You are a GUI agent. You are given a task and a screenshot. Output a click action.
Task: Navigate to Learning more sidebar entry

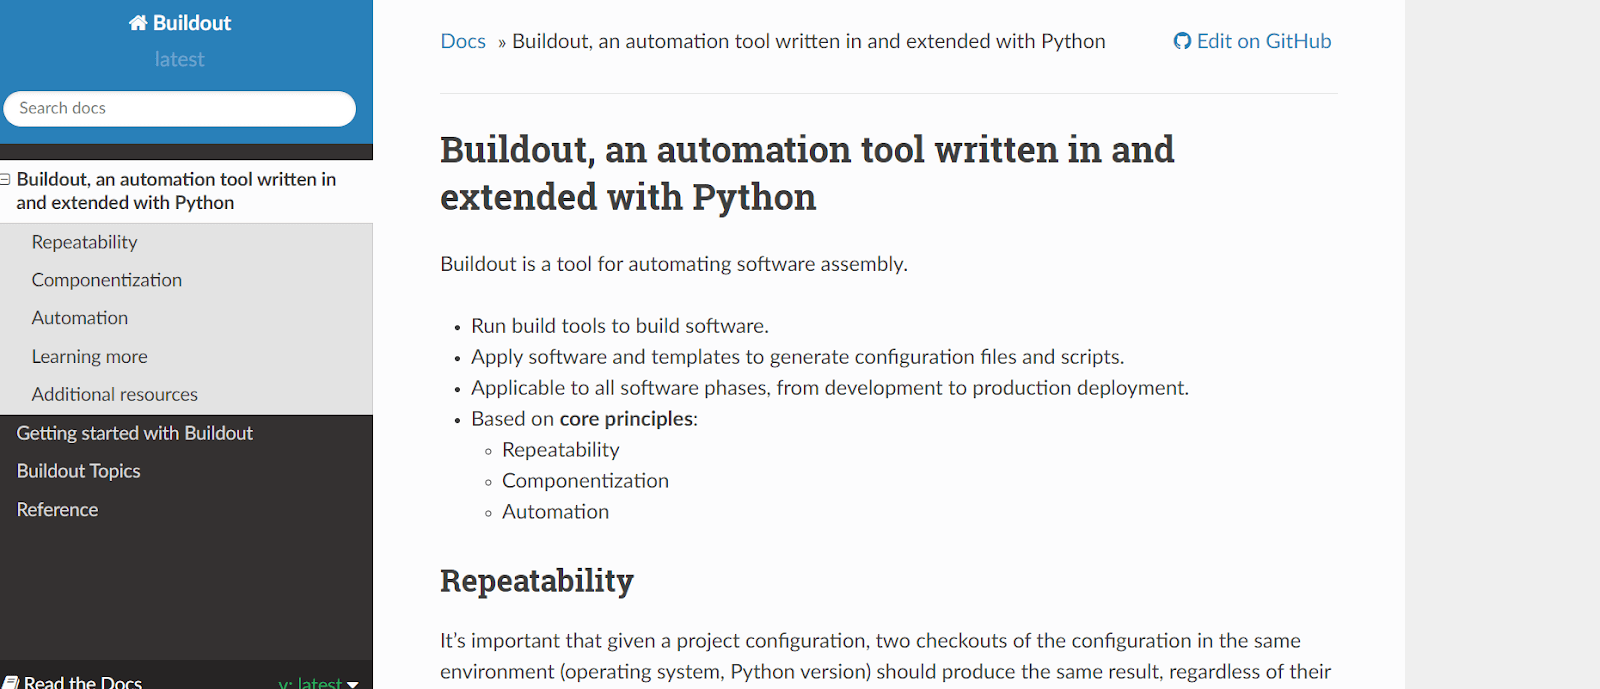pos(89,356)
